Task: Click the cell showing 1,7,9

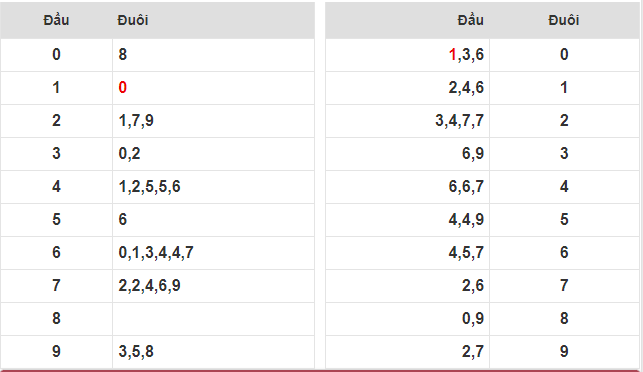Action: (213, 121)
